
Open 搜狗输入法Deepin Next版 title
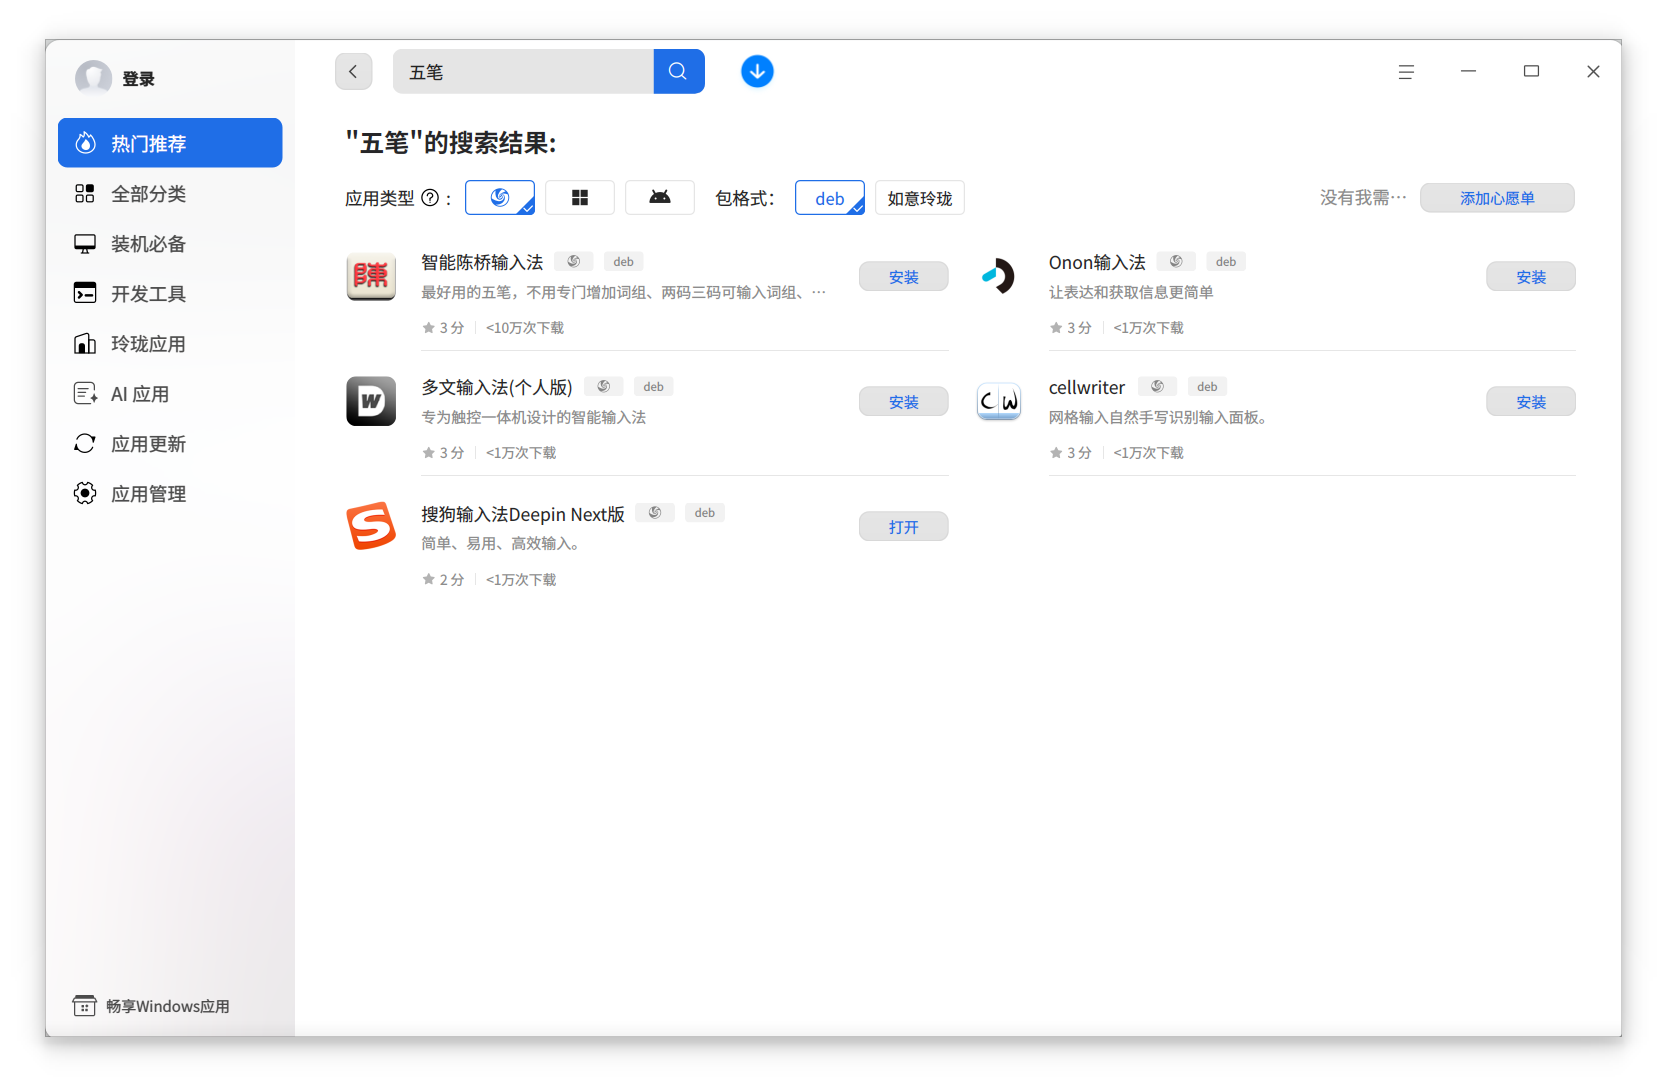tap(523, 514)
